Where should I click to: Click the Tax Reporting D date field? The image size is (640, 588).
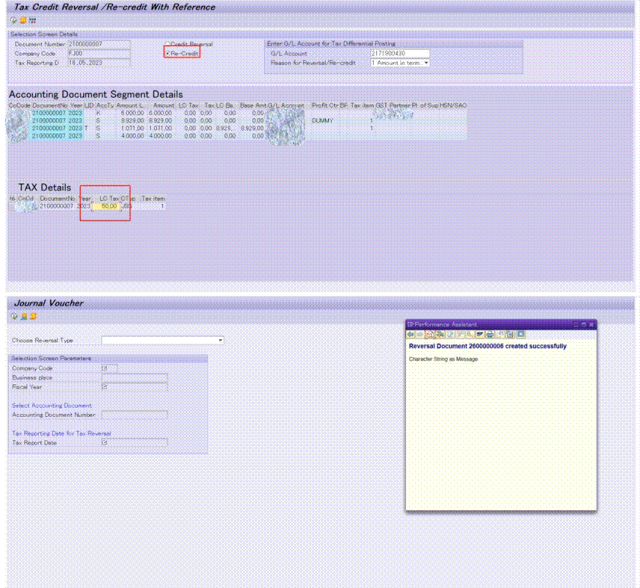click(x=99, y=63)
